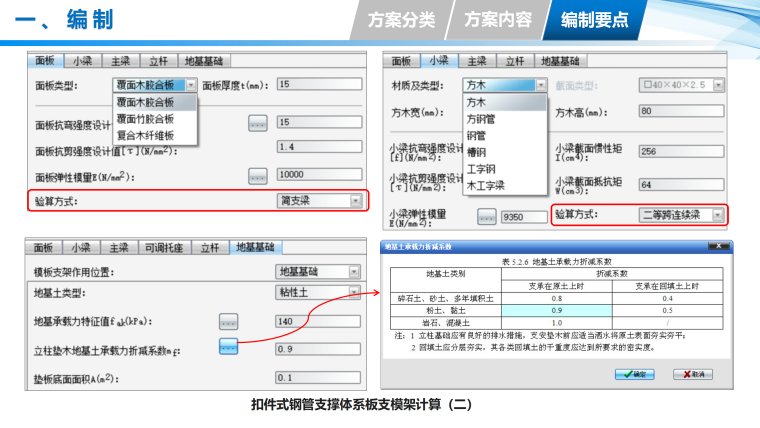
Task: Choose 方钢管 in the material list
Action: pos(482,119)
